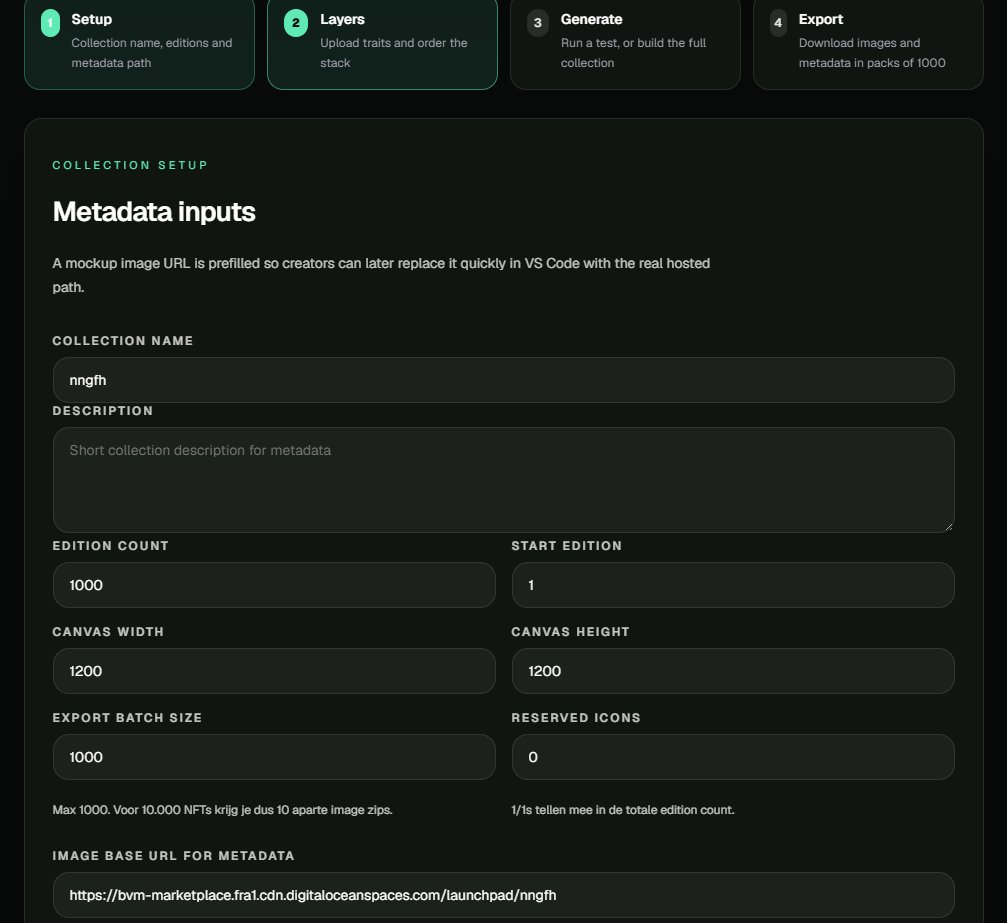Click the 'CANVAS HEIGHT' label
1007x923 pixels.
click(570, 631)
